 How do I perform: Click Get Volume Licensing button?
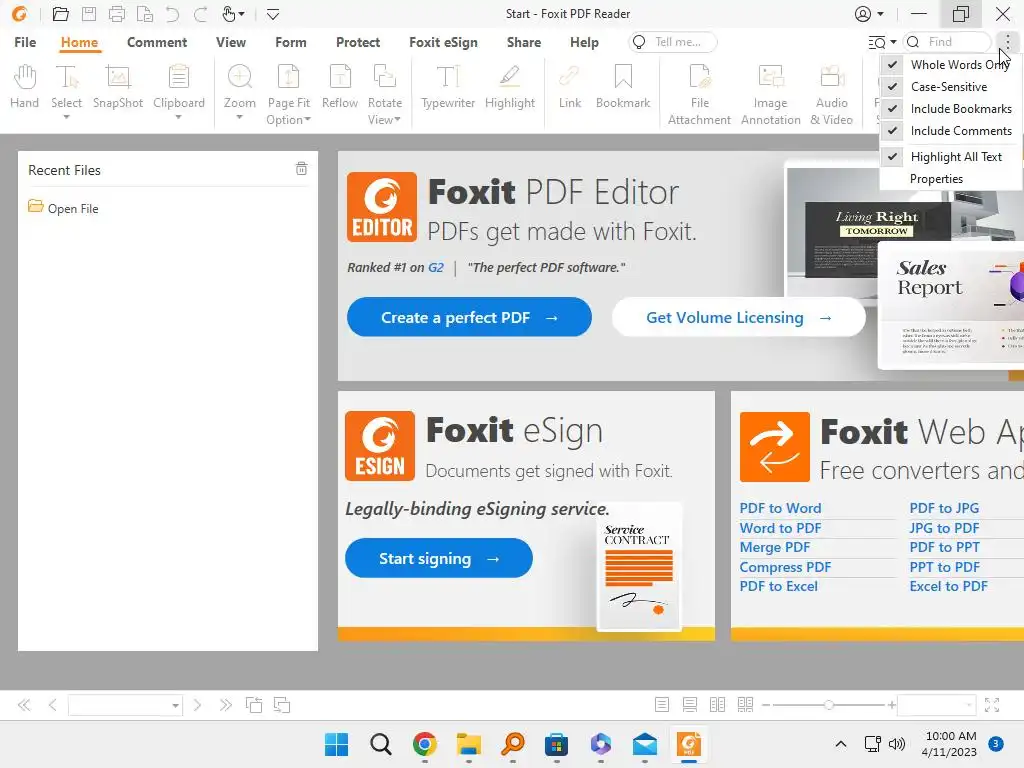(739, 317)
